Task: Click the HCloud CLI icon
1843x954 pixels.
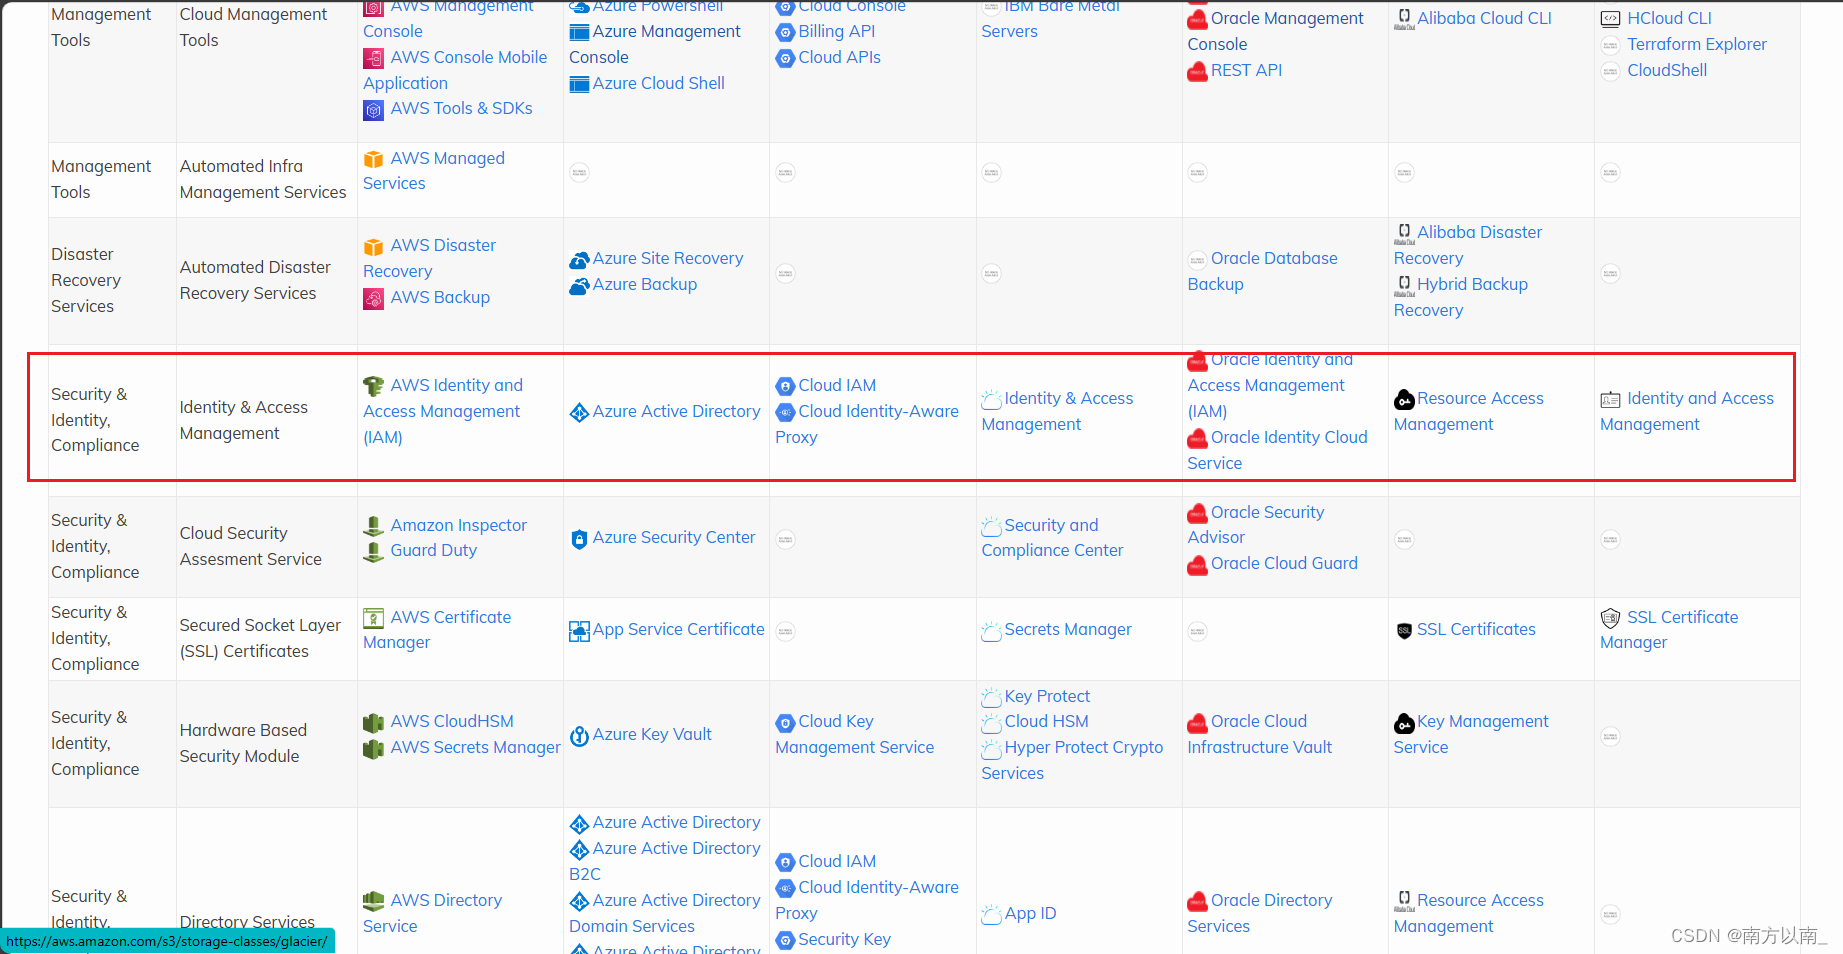Action: pyautogui.click(x=1610, y=19)
